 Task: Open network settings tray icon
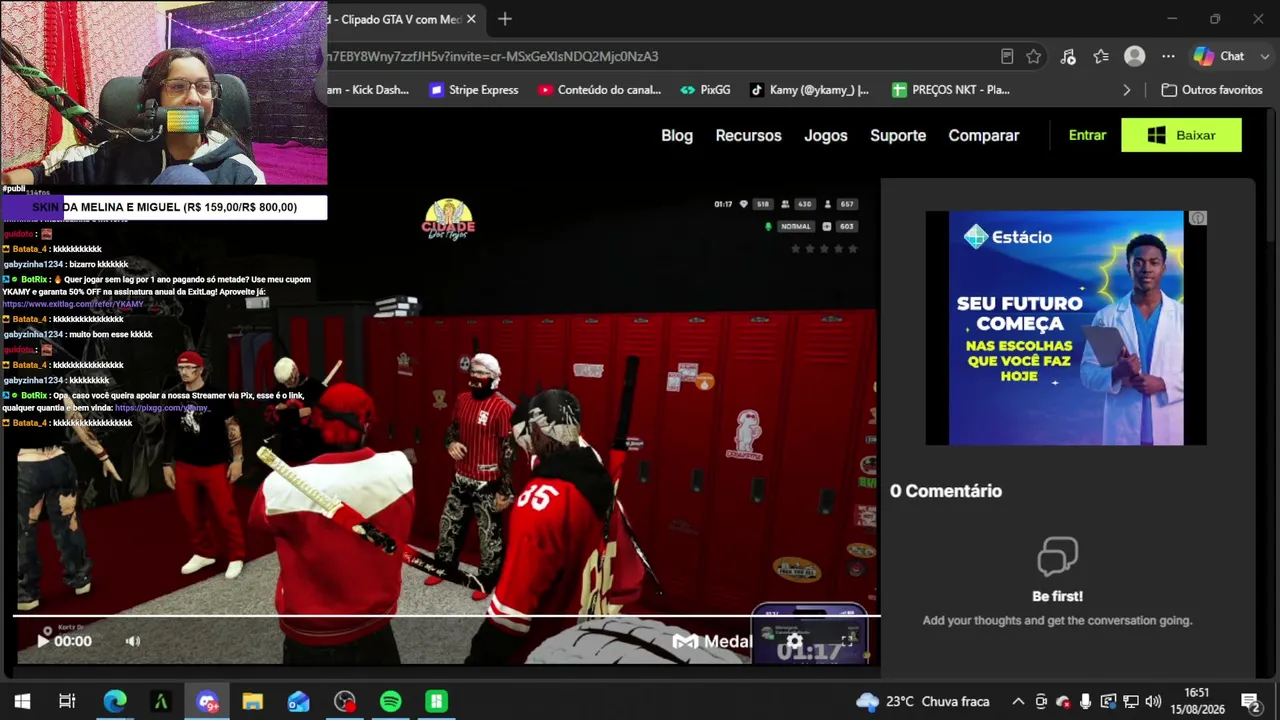(x=1131, y=702)
